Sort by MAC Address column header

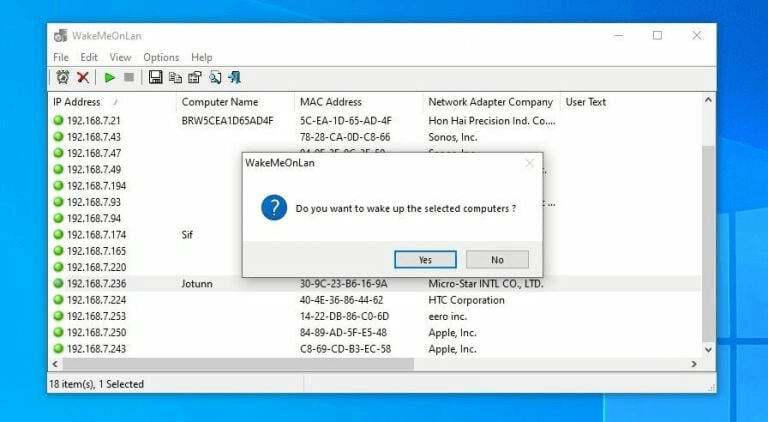click(330, 102)
